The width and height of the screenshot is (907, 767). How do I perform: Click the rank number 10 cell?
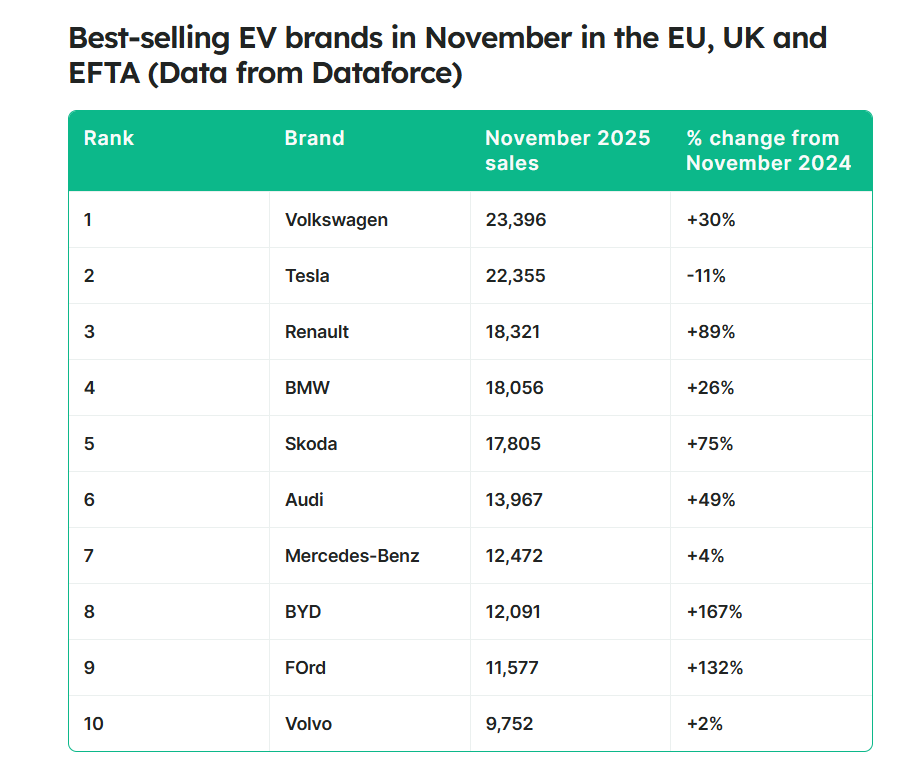click(95, 724)
